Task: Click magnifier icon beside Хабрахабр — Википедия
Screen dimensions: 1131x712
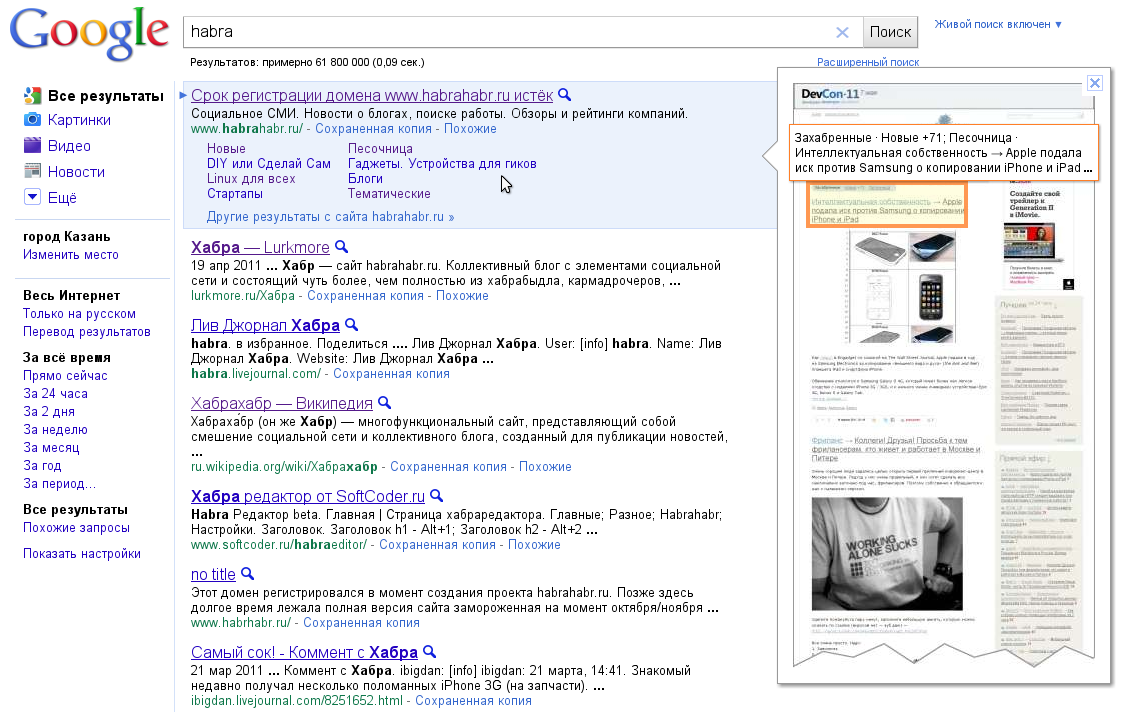Action: [384, 403]
